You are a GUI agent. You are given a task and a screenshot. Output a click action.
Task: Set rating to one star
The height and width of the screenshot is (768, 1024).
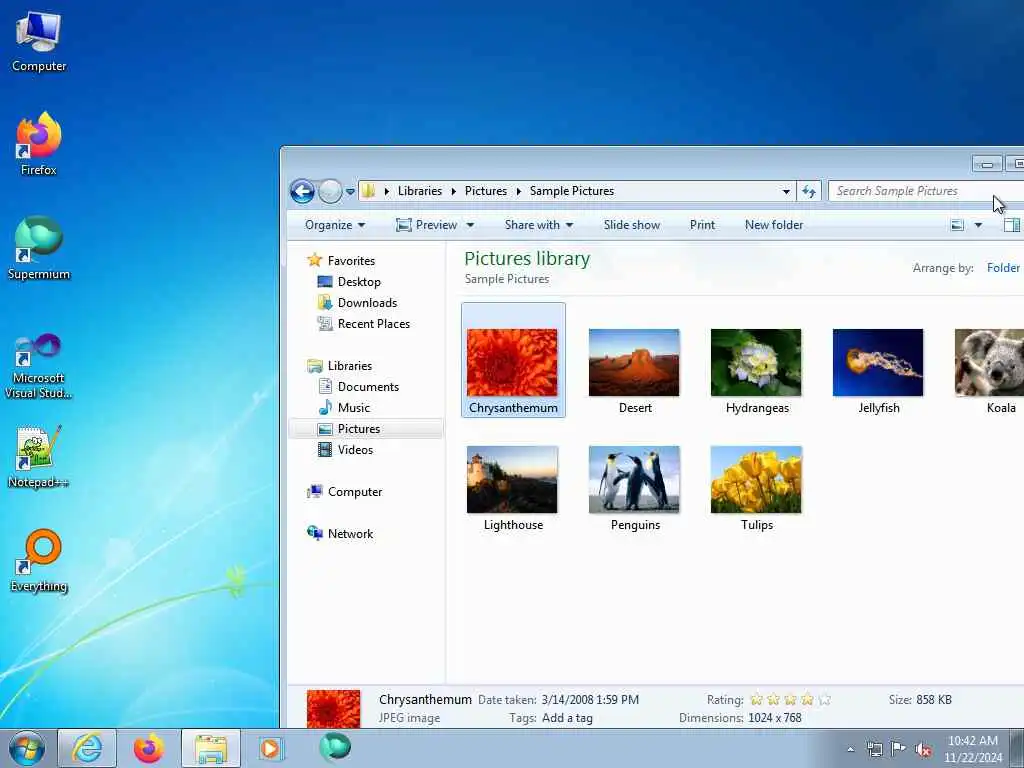[x=757, y=699]
